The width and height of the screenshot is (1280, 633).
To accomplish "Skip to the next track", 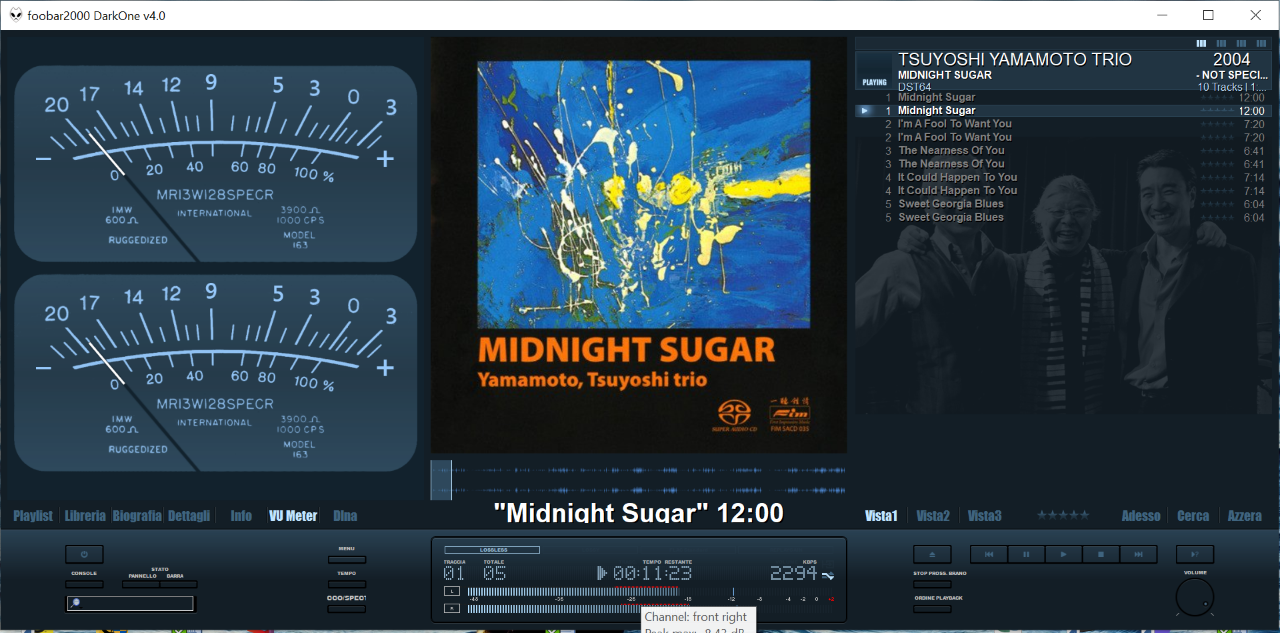I will coord(1138,554).
